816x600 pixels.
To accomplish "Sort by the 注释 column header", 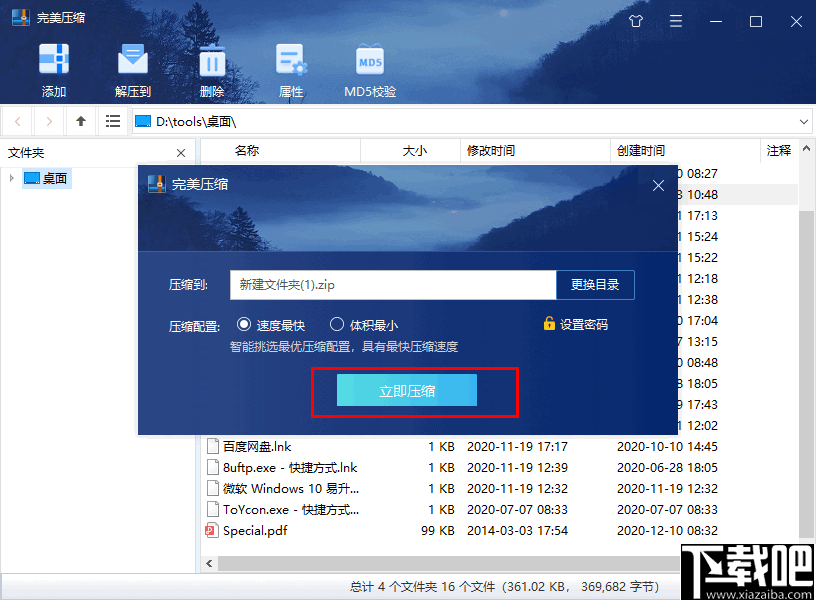I will 779,151.
